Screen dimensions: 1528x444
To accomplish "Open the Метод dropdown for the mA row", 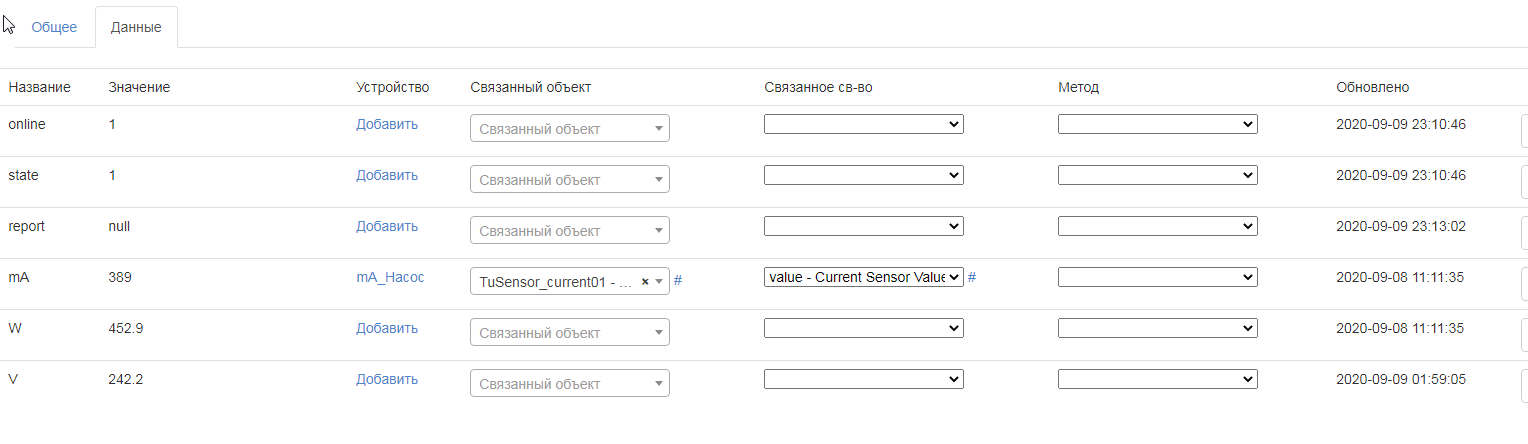I will coord(1157,277).
